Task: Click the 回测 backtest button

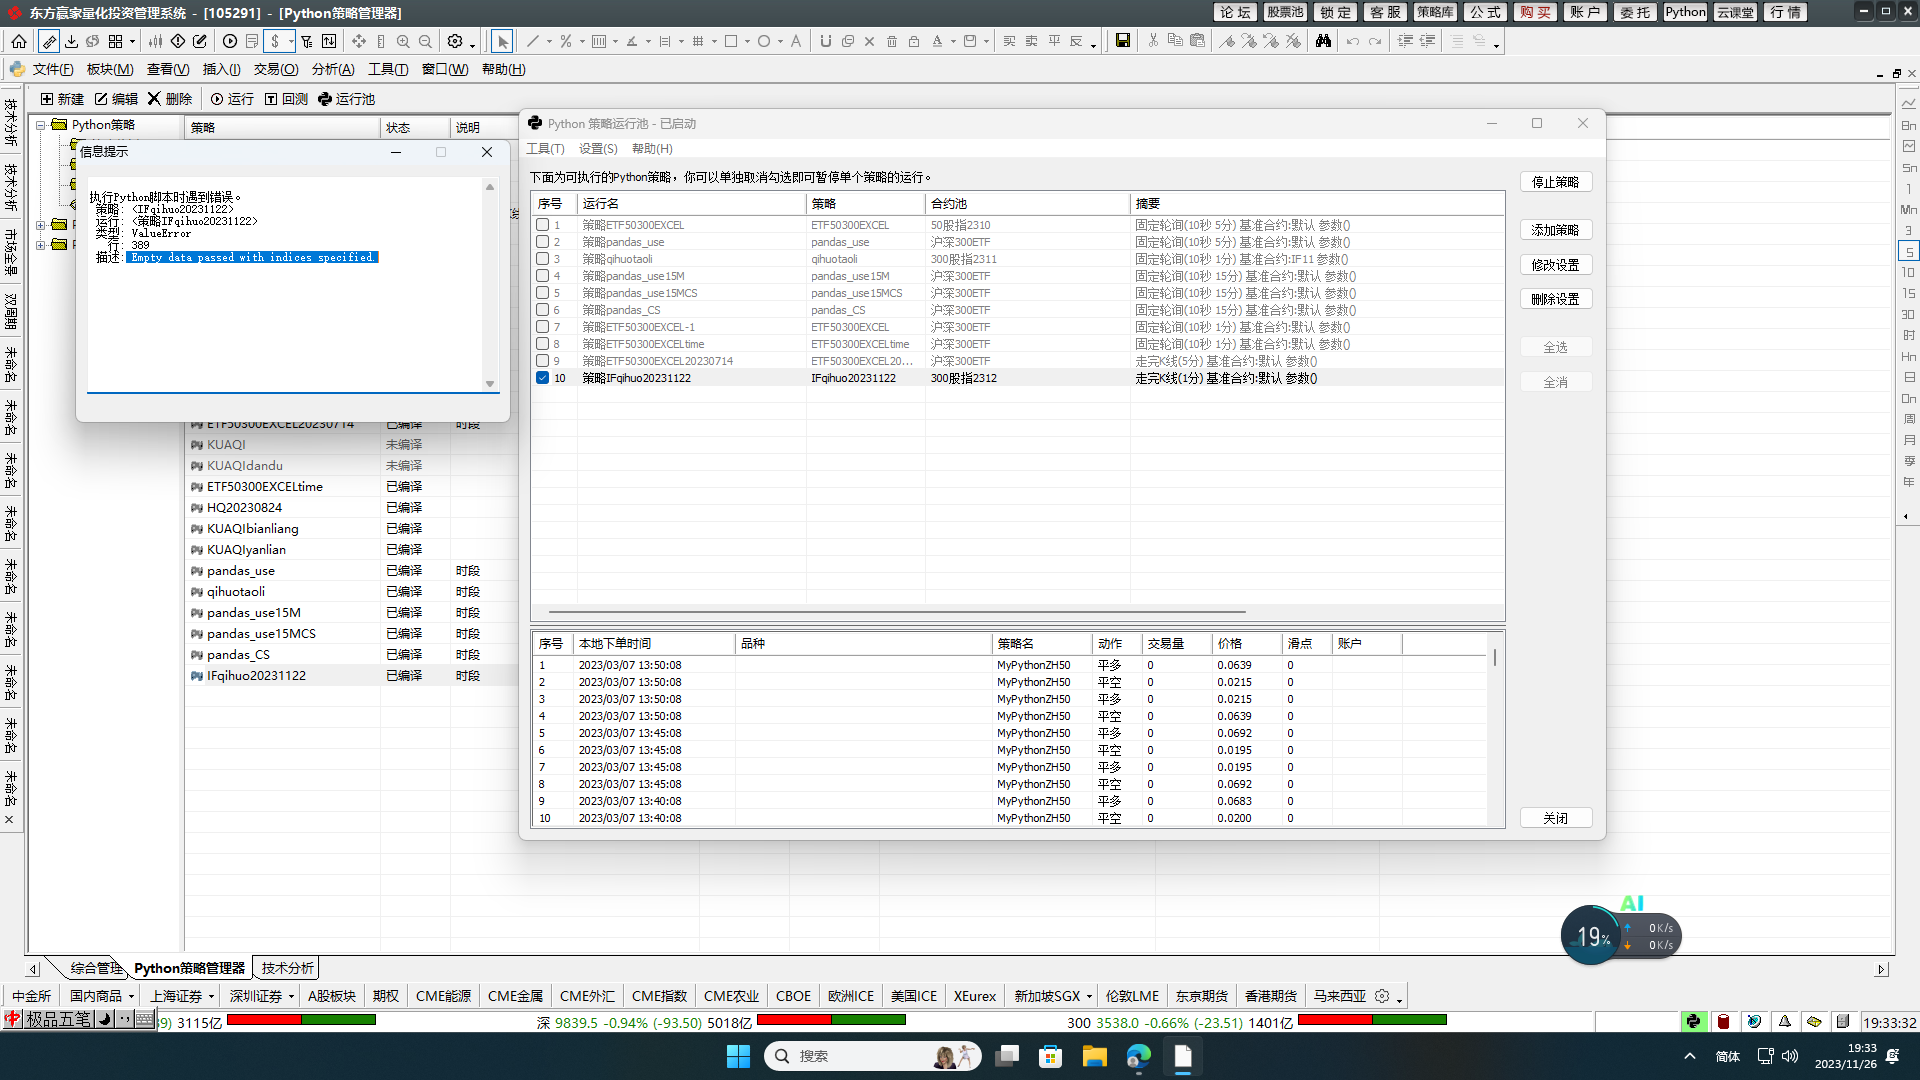Action: tap(286, 99)
